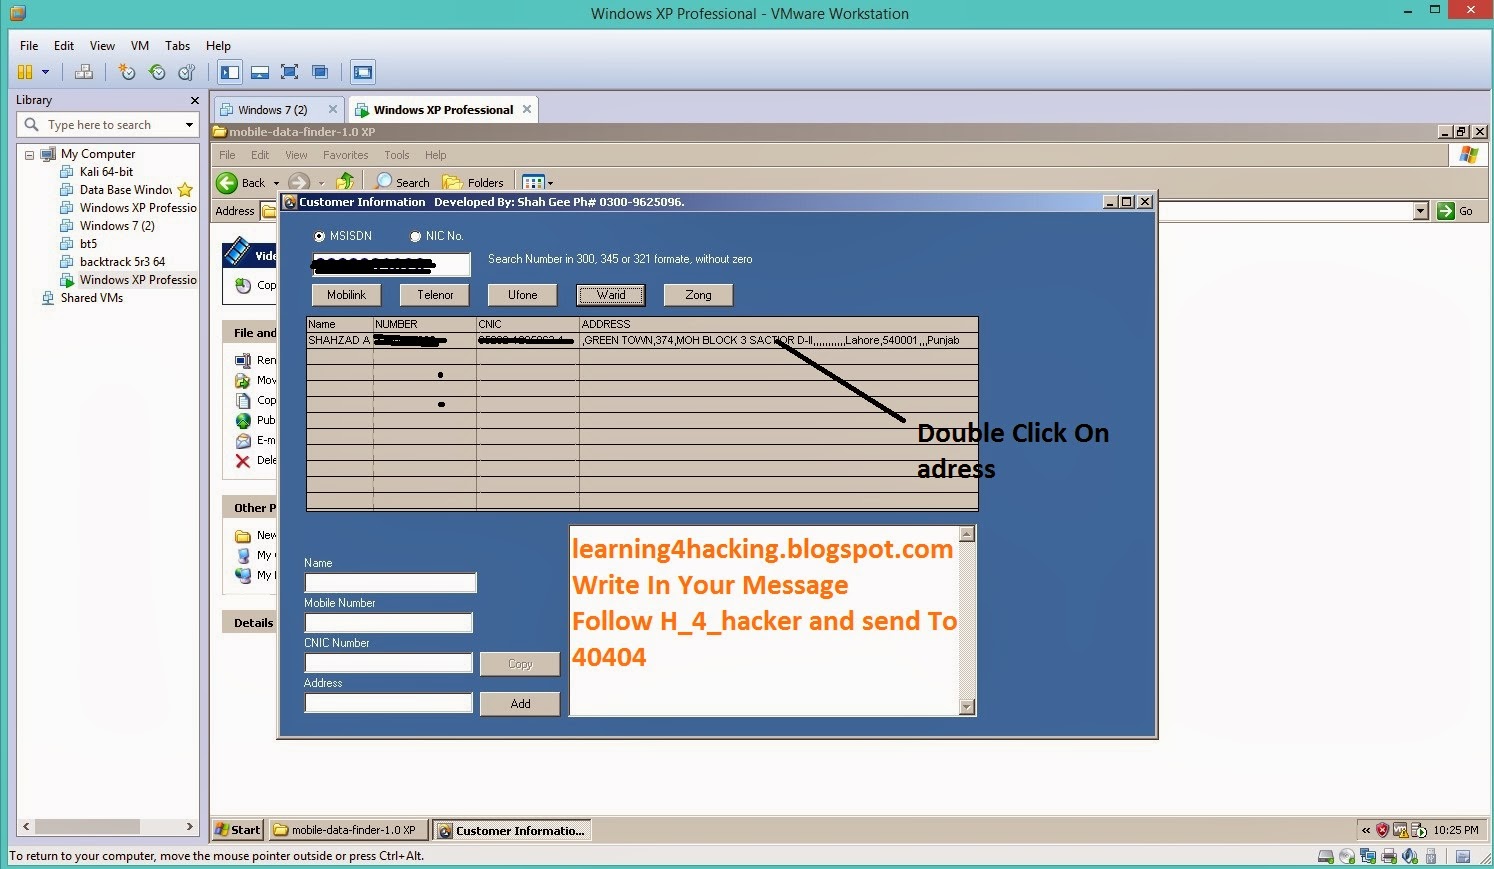Click the Telenor search button
The height and width of the screenshot is (869, 1494).
[435, 295]
